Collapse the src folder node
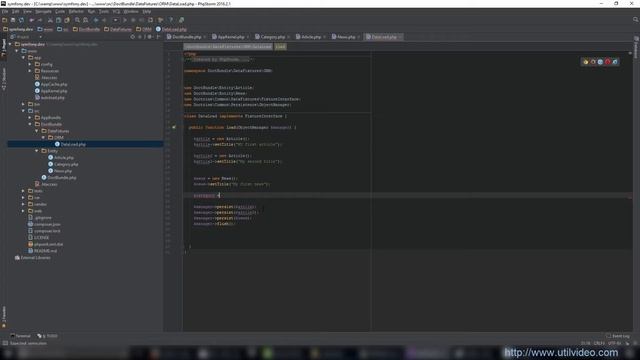The height and width of the screenshot is (360, 640). pyautogui.click(x=23, y=111)
